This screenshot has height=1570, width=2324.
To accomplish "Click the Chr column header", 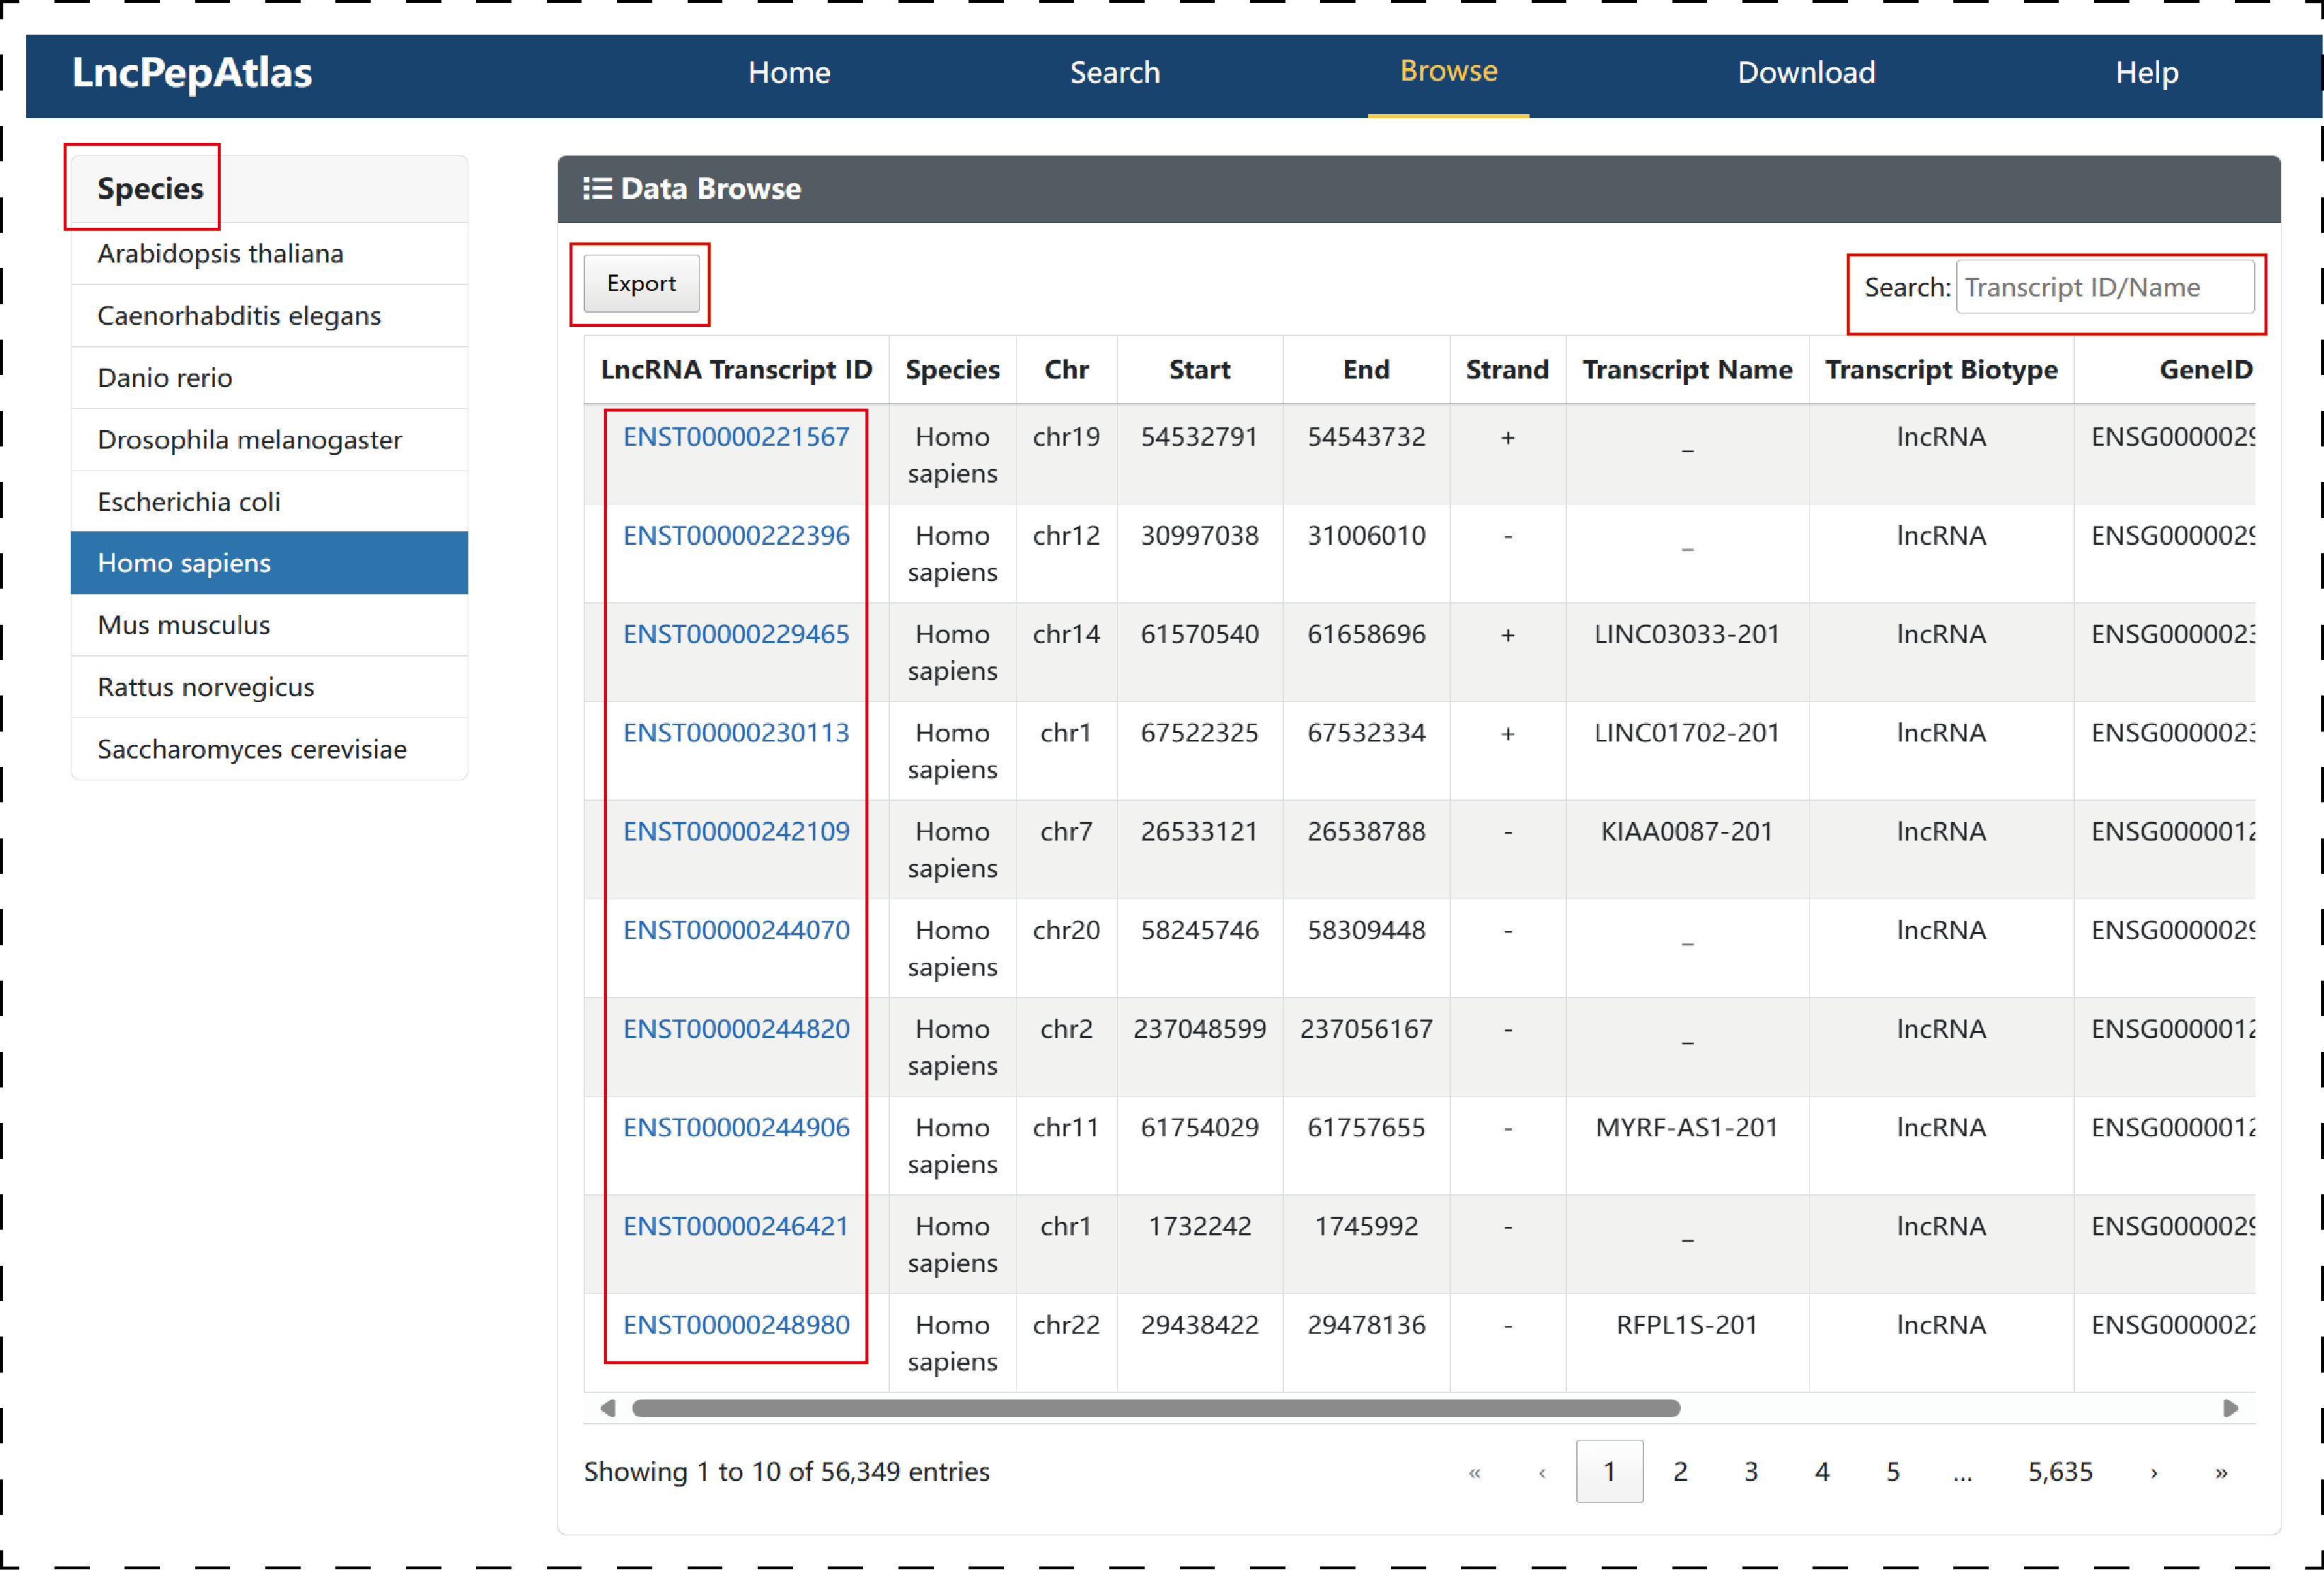I will pos(1066,370).
